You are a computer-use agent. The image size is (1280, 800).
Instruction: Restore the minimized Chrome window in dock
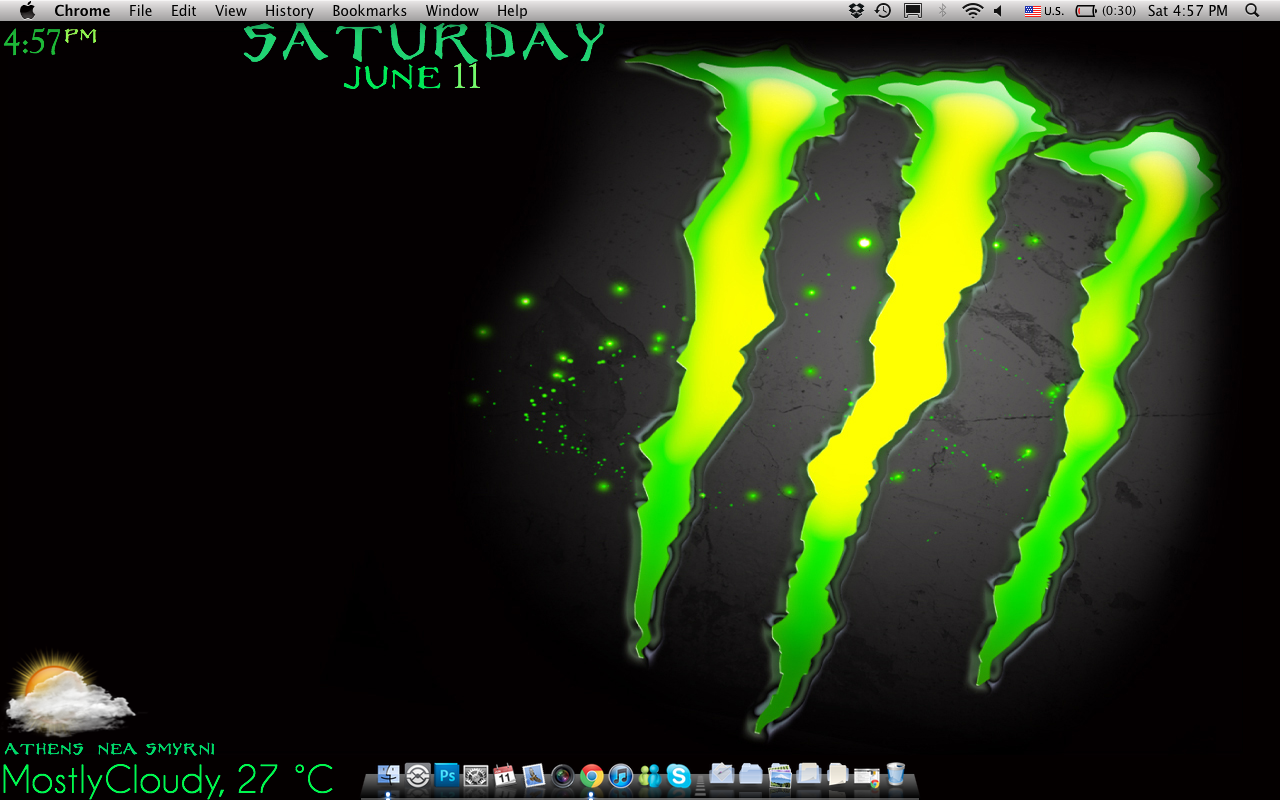867,777
